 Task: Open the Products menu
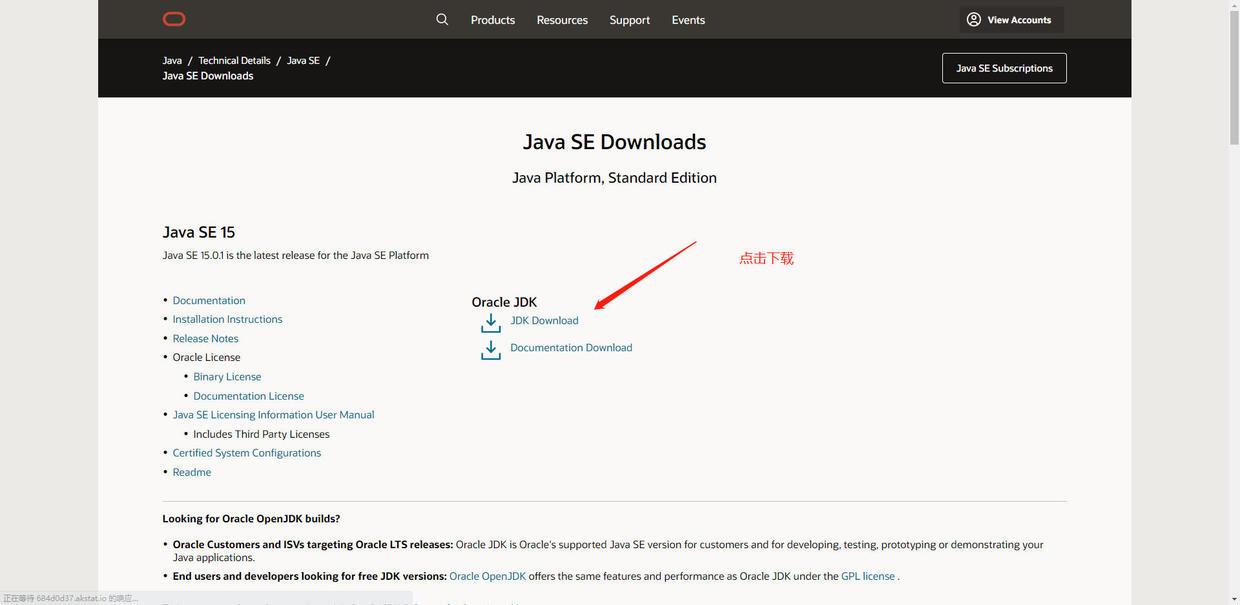point(492,19)
